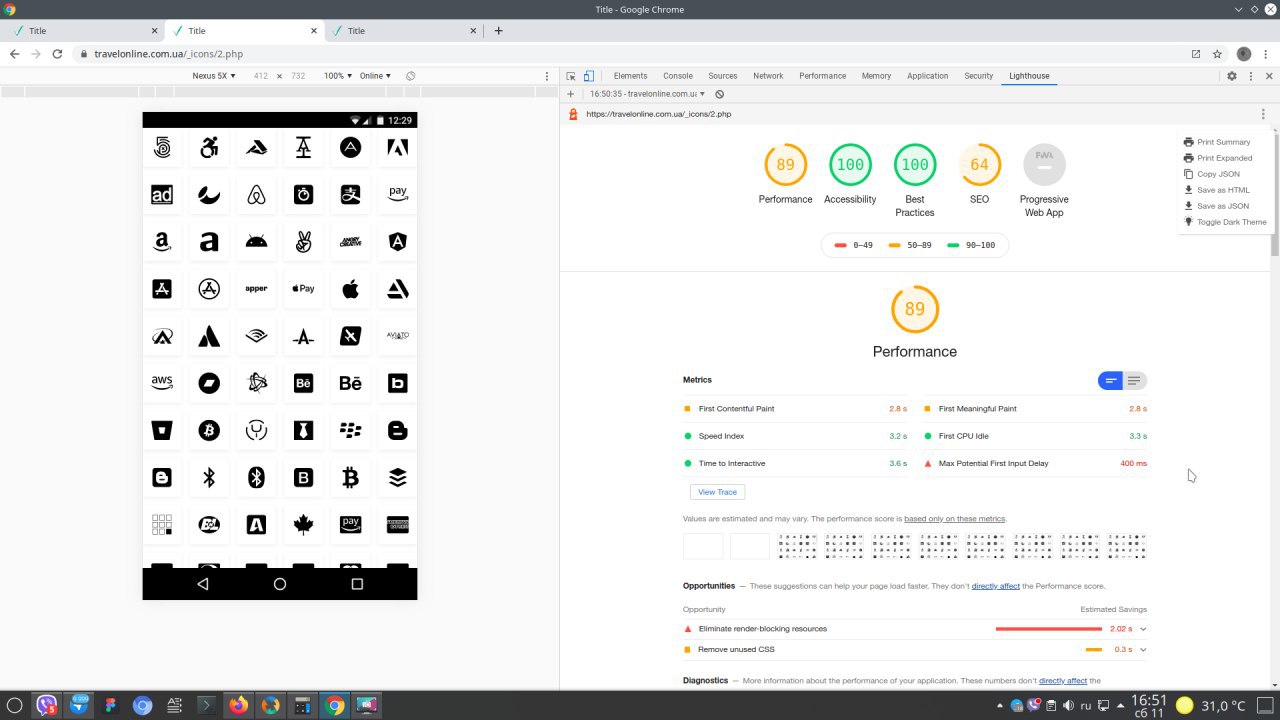Image resolution: width=1280 pixels, height=720 pixels.
Task: Click the BlackBerry icon in the page
Action: (x=350, y=430)
